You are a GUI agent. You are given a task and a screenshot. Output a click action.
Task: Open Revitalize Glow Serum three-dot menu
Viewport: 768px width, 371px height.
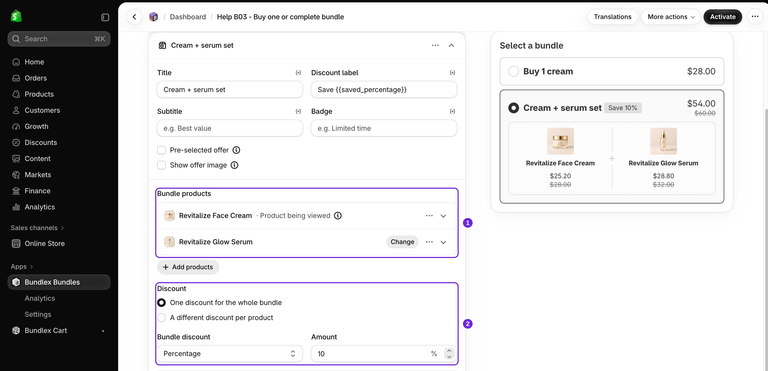(429, 242)
